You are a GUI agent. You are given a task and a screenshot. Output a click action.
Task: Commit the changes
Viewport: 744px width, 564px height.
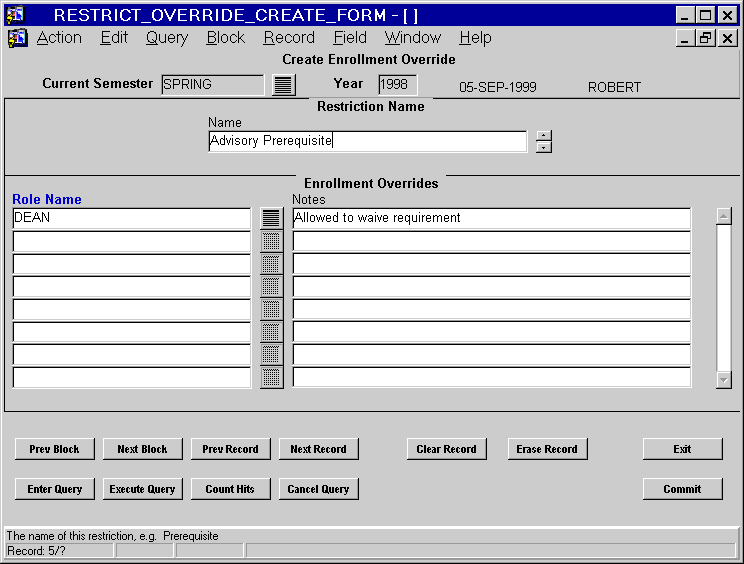(682, 489)
